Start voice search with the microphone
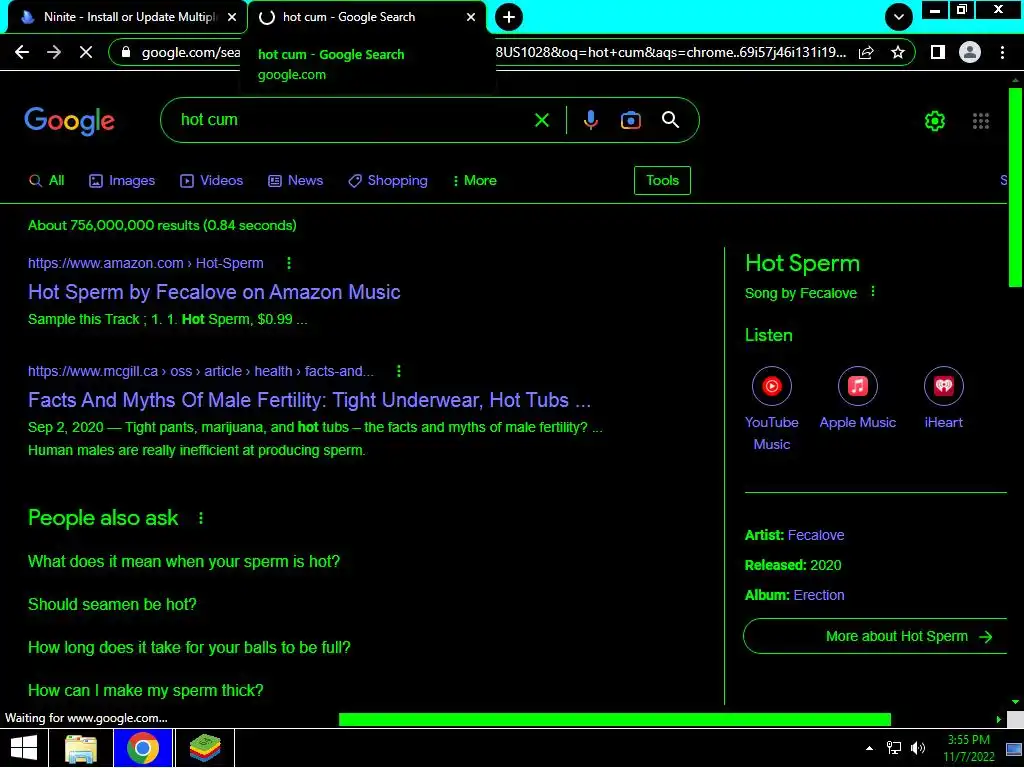Screen dimensions: 1024x768 click(590, 120)
